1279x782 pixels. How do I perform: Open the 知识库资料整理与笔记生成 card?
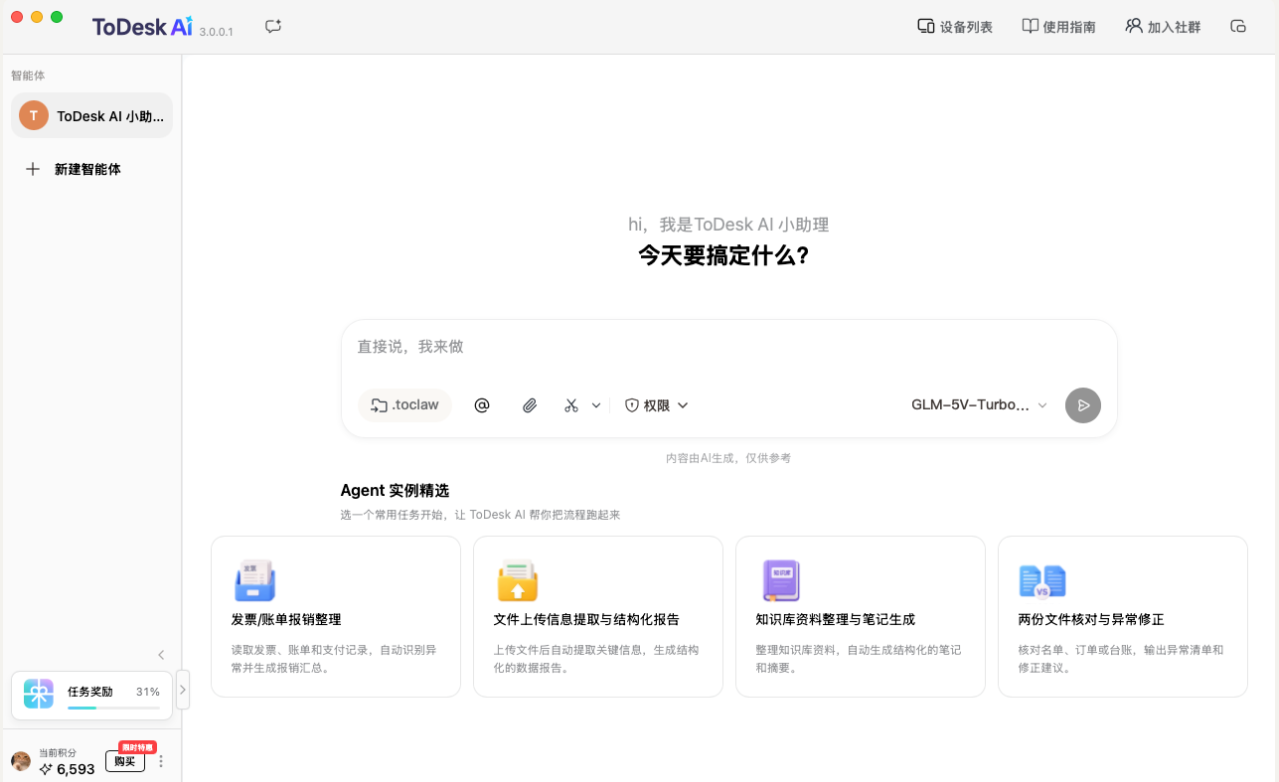860,616
